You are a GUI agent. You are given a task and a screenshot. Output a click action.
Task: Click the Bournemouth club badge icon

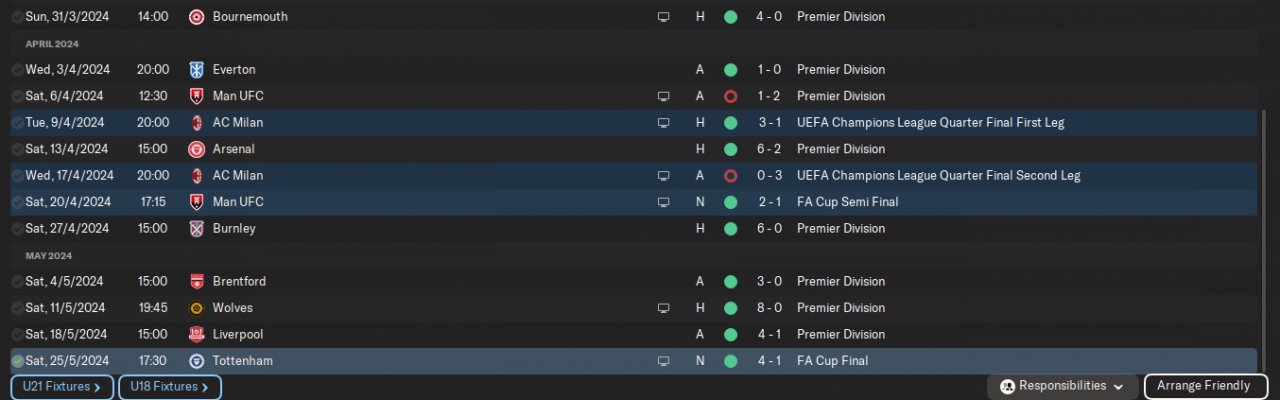coord(197,17)
